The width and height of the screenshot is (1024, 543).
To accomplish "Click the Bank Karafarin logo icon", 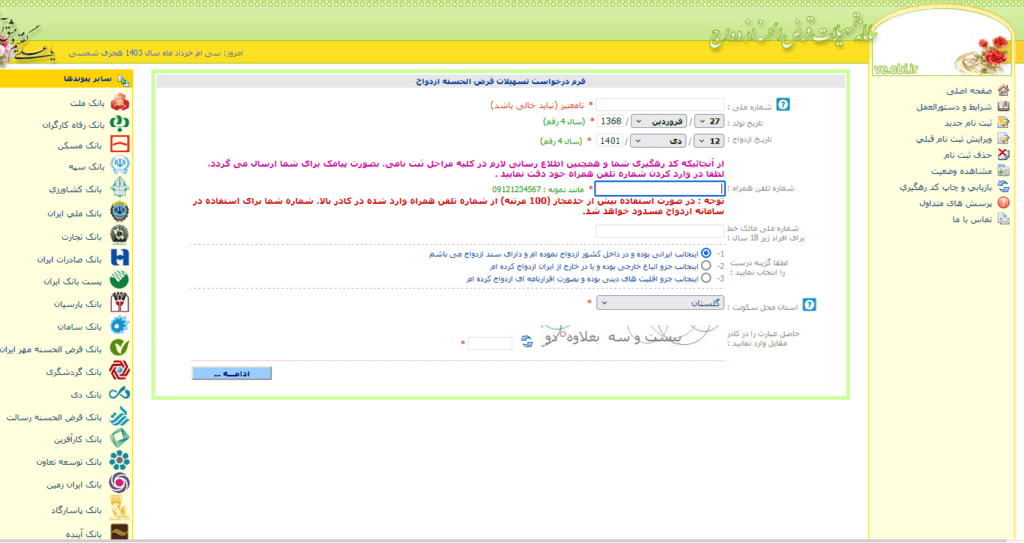I will pos(120,438).
